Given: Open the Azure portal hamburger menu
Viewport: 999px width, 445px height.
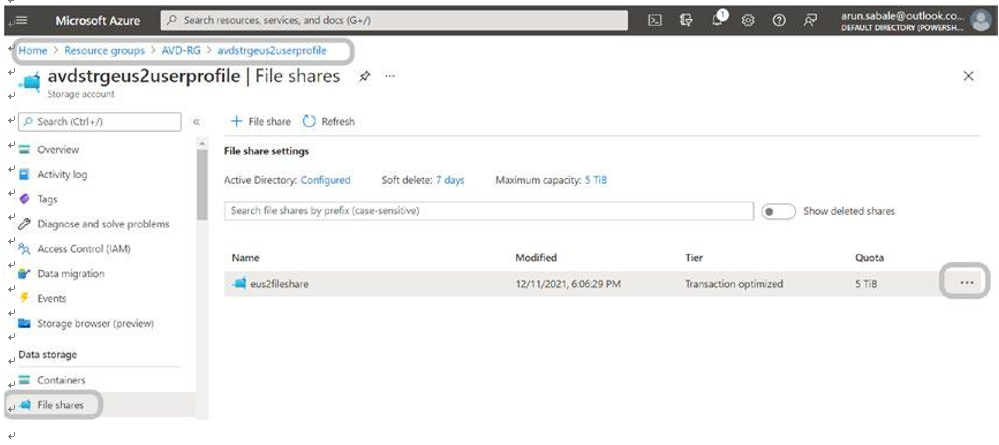Looking at the screenshot, I should [20, 20].
